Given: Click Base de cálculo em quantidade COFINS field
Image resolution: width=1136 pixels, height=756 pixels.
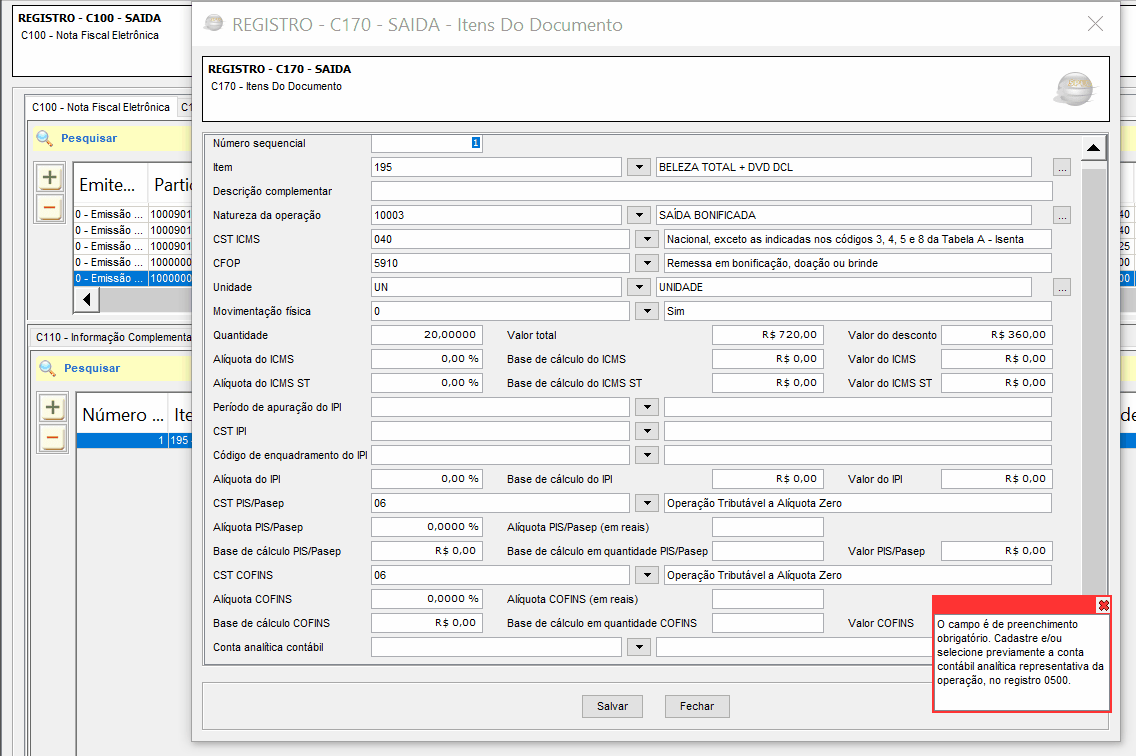Looking at the screenshot, I should 768,623.
